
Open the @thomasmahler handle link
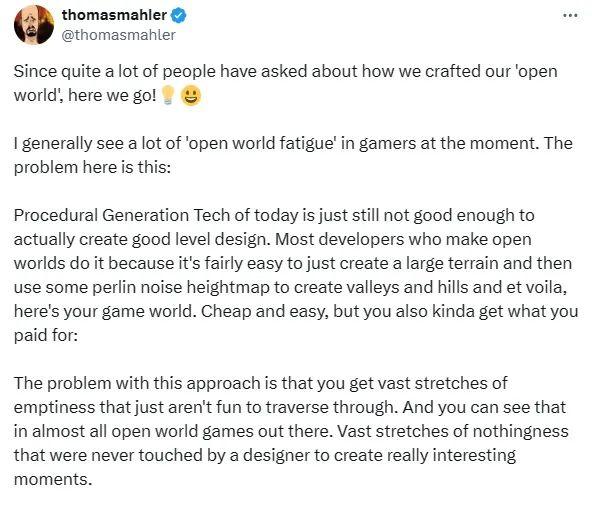tap(118, 35)
